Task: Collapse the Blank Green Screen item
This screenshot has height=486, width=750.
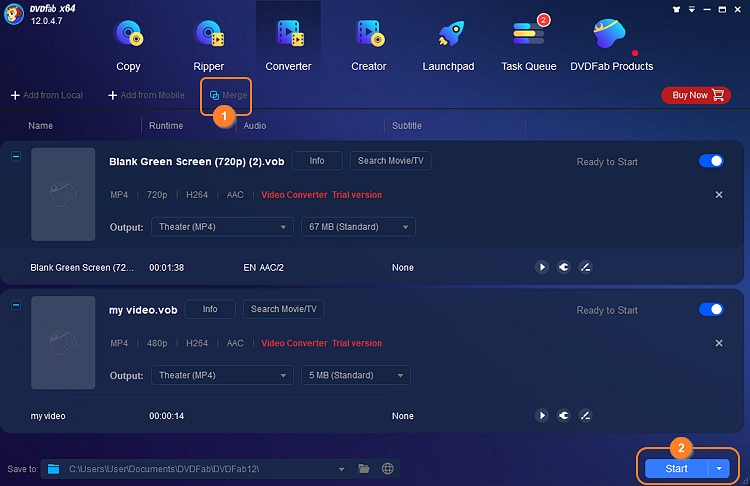Action: pos(16,156)
